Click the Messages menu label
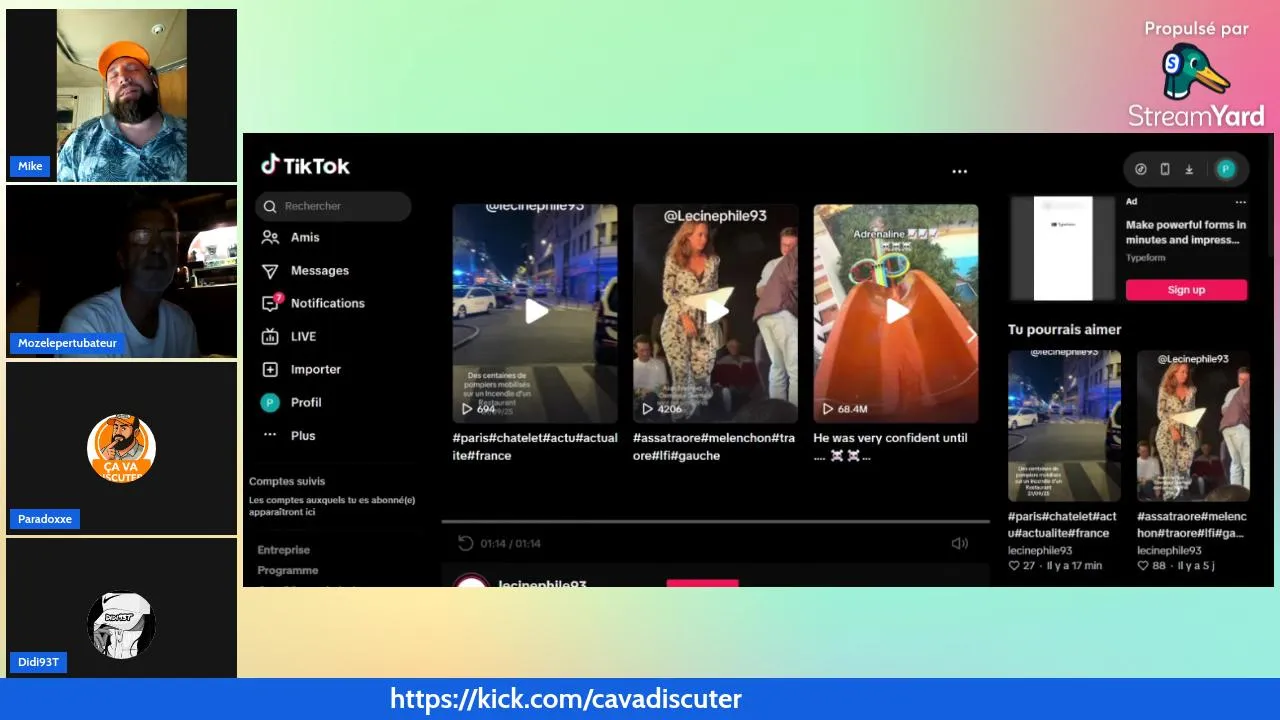Viewport: 1280px width, 720px height. coord(320,271)
